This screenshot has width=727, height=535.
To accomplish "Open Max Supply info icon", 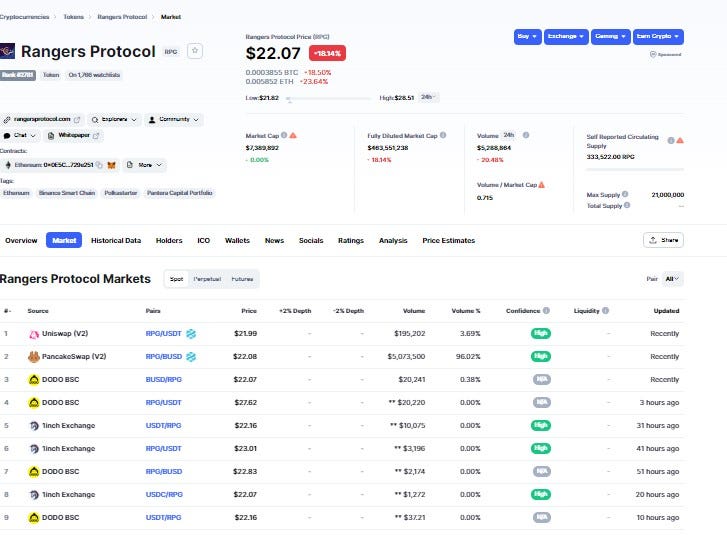I will point(625,194).
